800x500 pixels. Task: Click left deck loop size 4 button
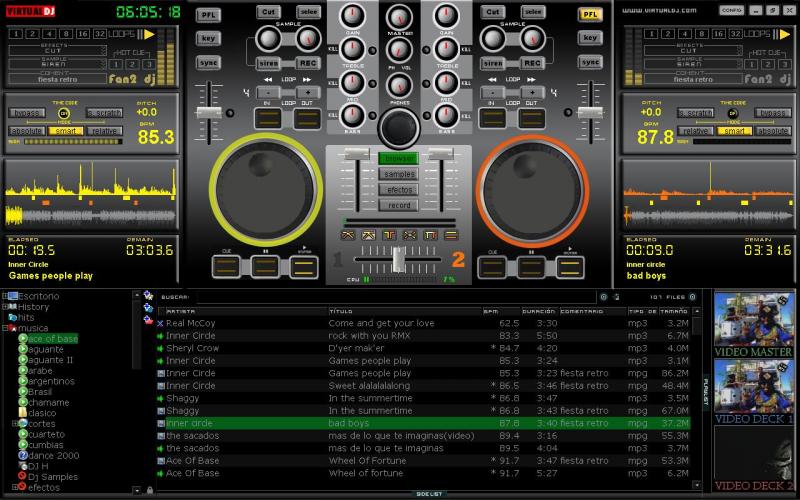[x=49, y=34]
